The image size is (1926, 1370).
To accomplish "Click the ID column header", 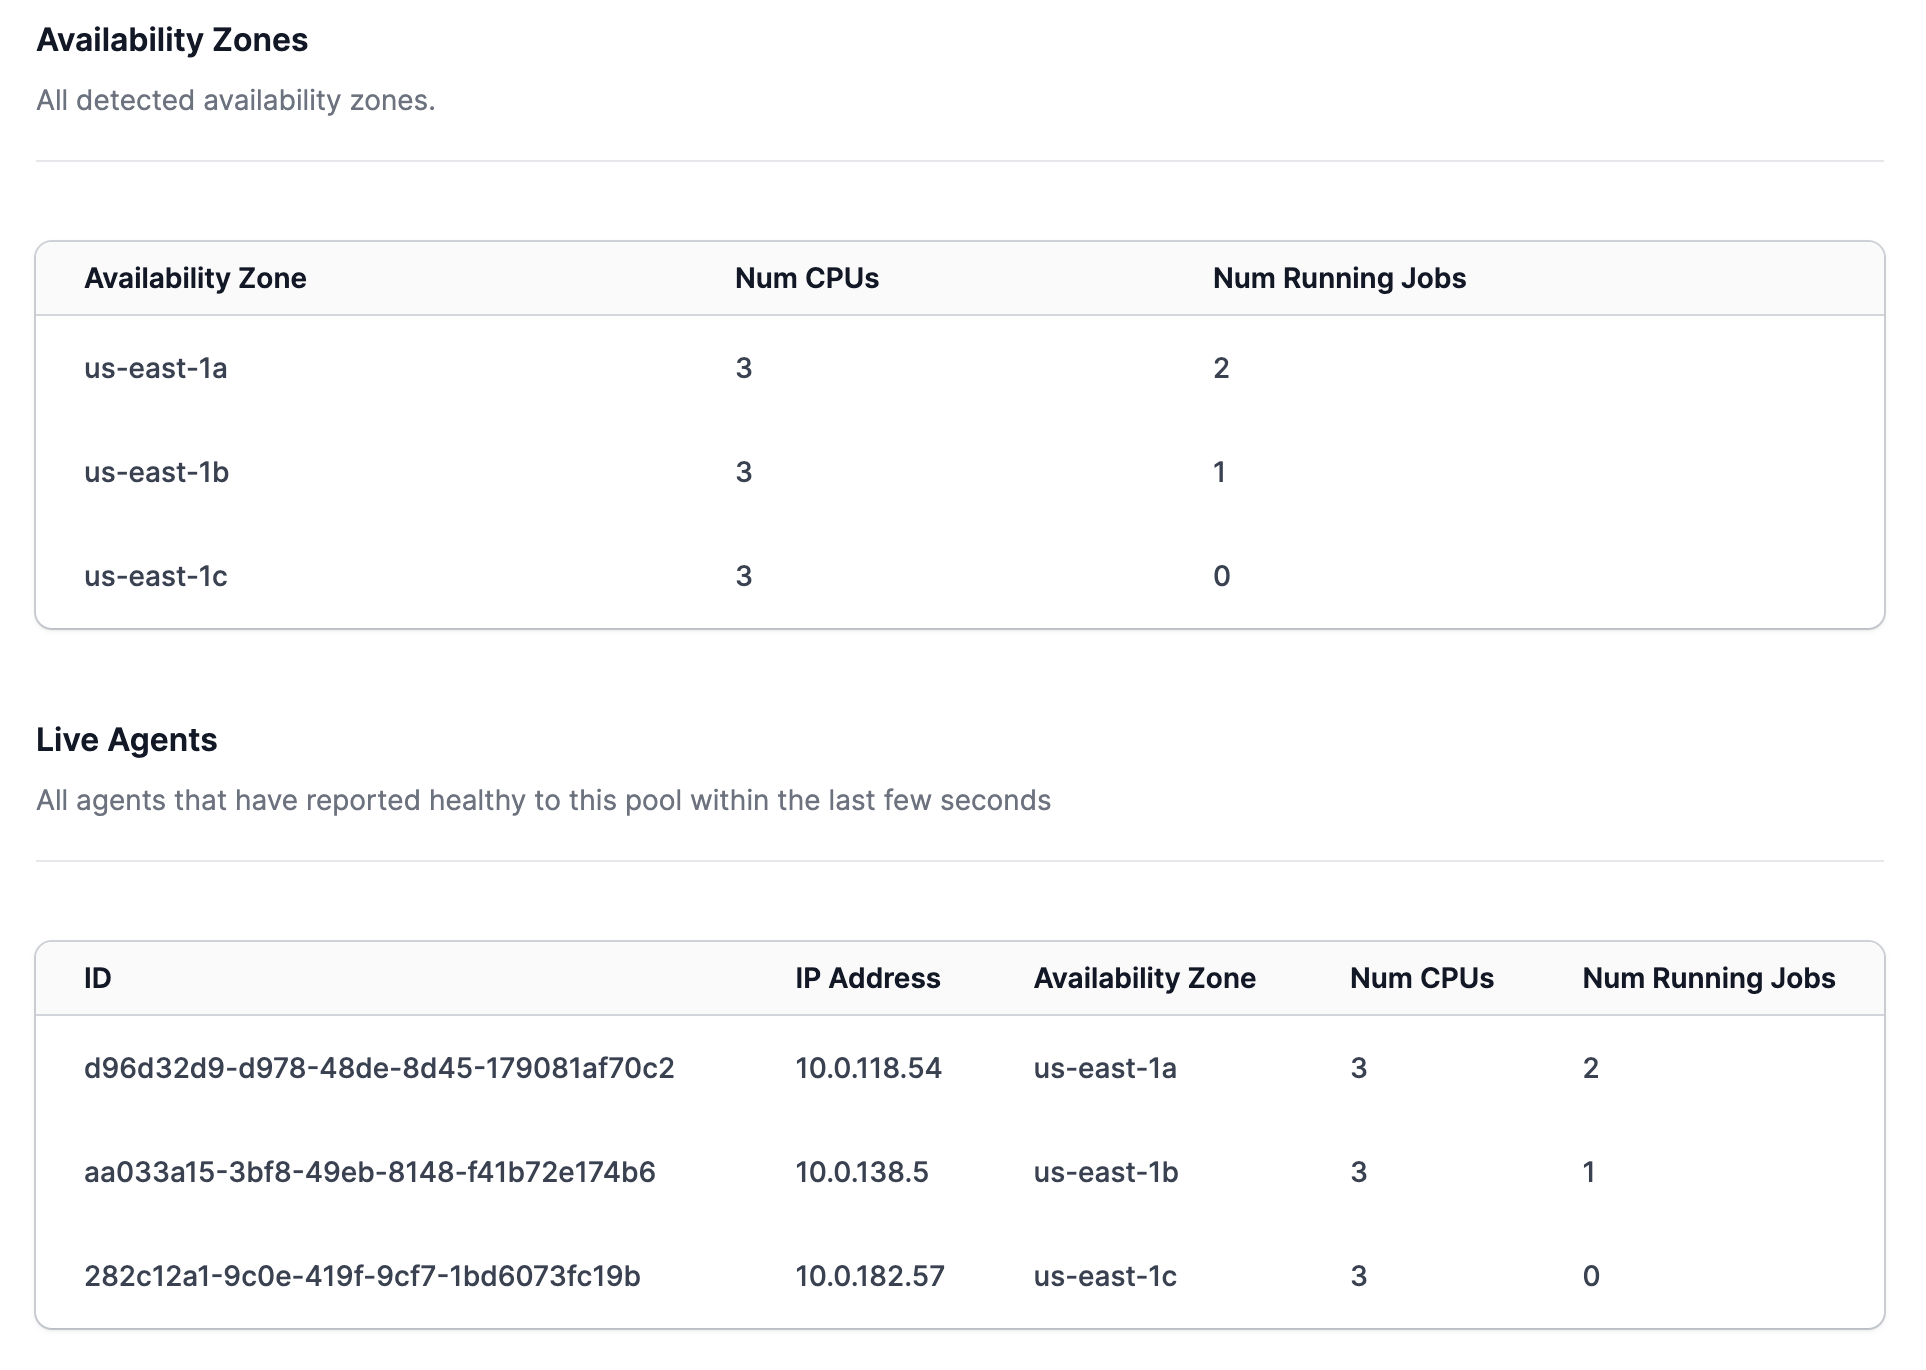I will (98, 978).
